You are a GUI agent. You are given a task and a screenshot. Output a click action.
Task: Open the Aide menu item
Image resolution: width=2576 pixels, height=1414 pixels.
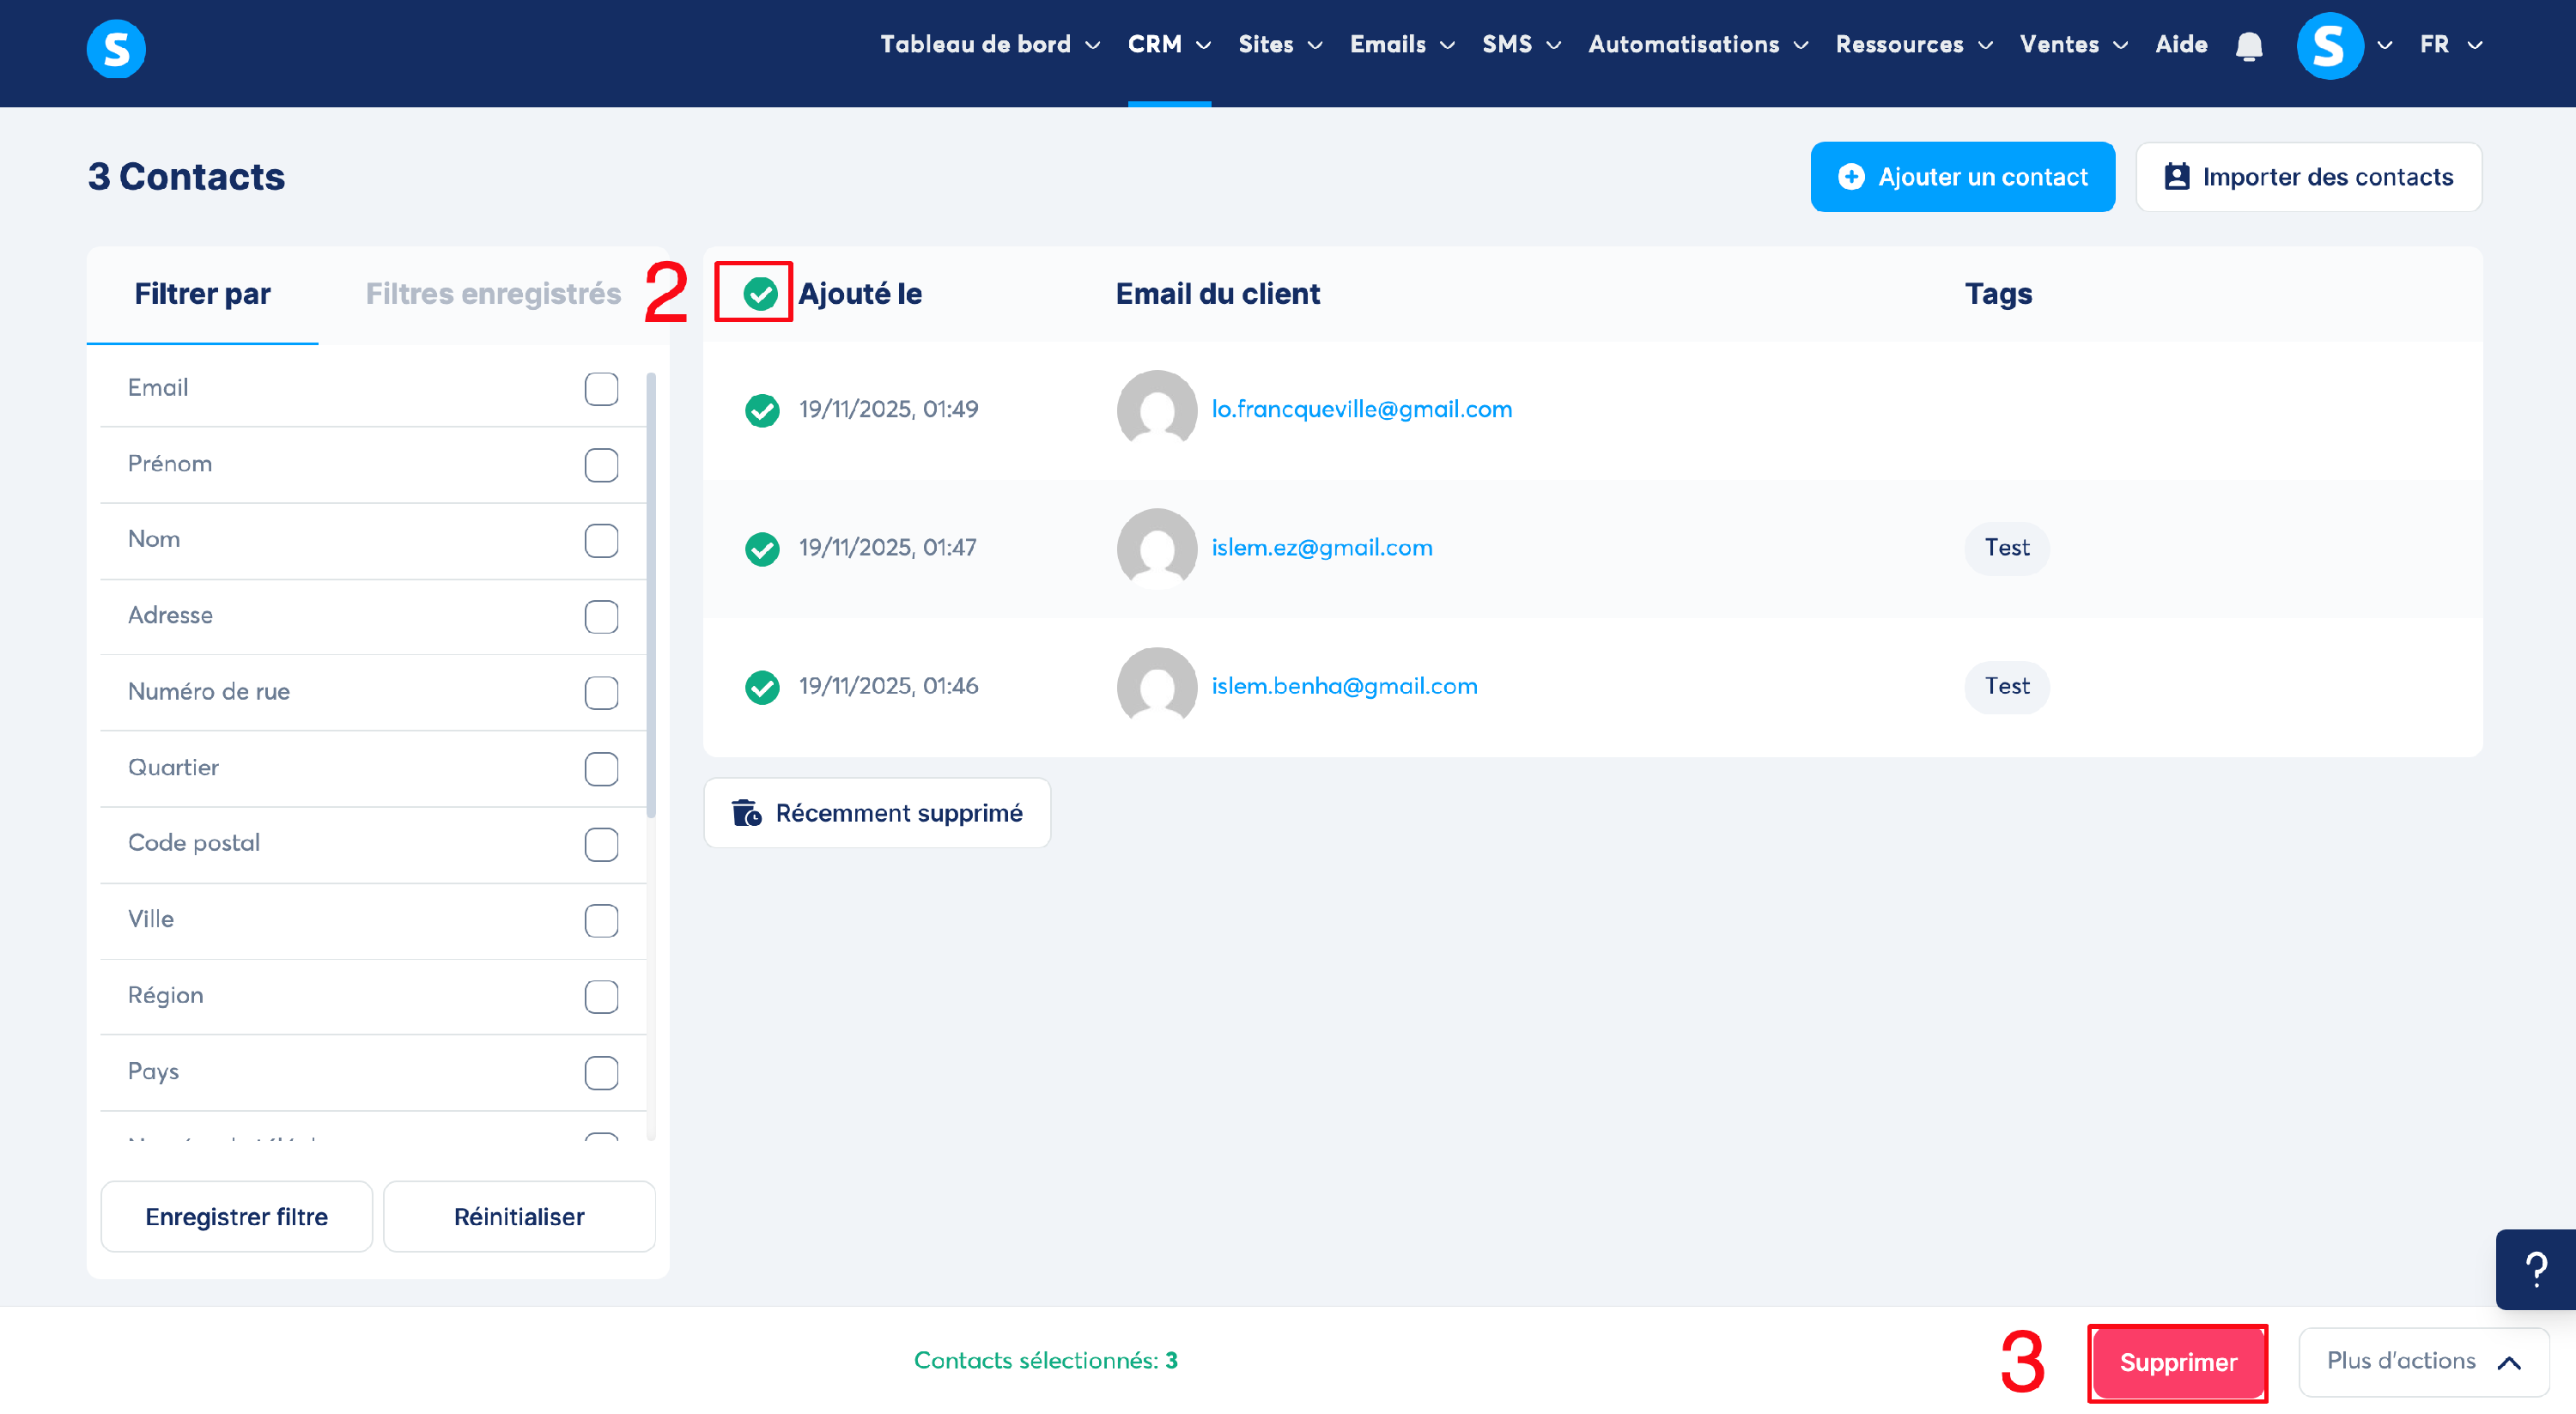coord(2180,45)
